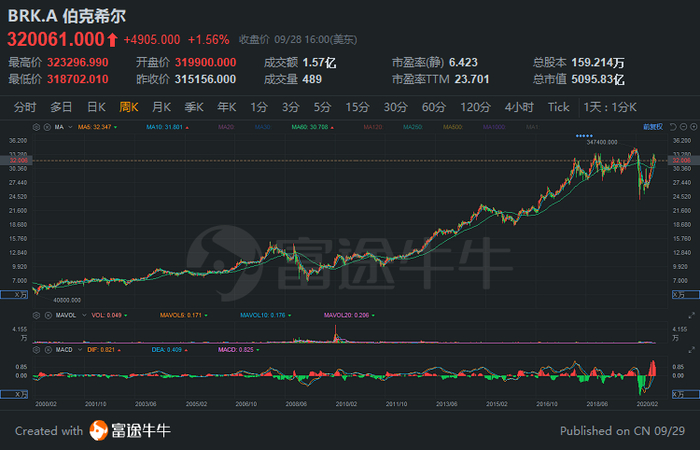Open the MAVOL indicator dropdown
The image size is (700, 450).
click(x=83, y=315)
